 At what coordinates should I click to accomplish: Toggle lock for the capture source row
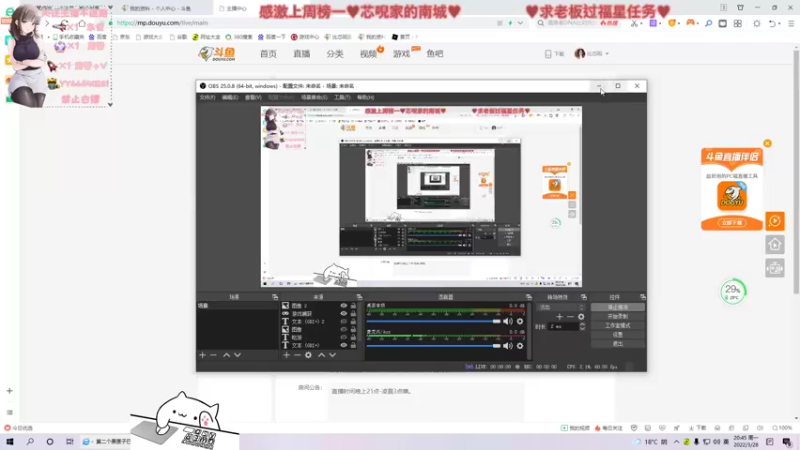(x=353, y=314)
